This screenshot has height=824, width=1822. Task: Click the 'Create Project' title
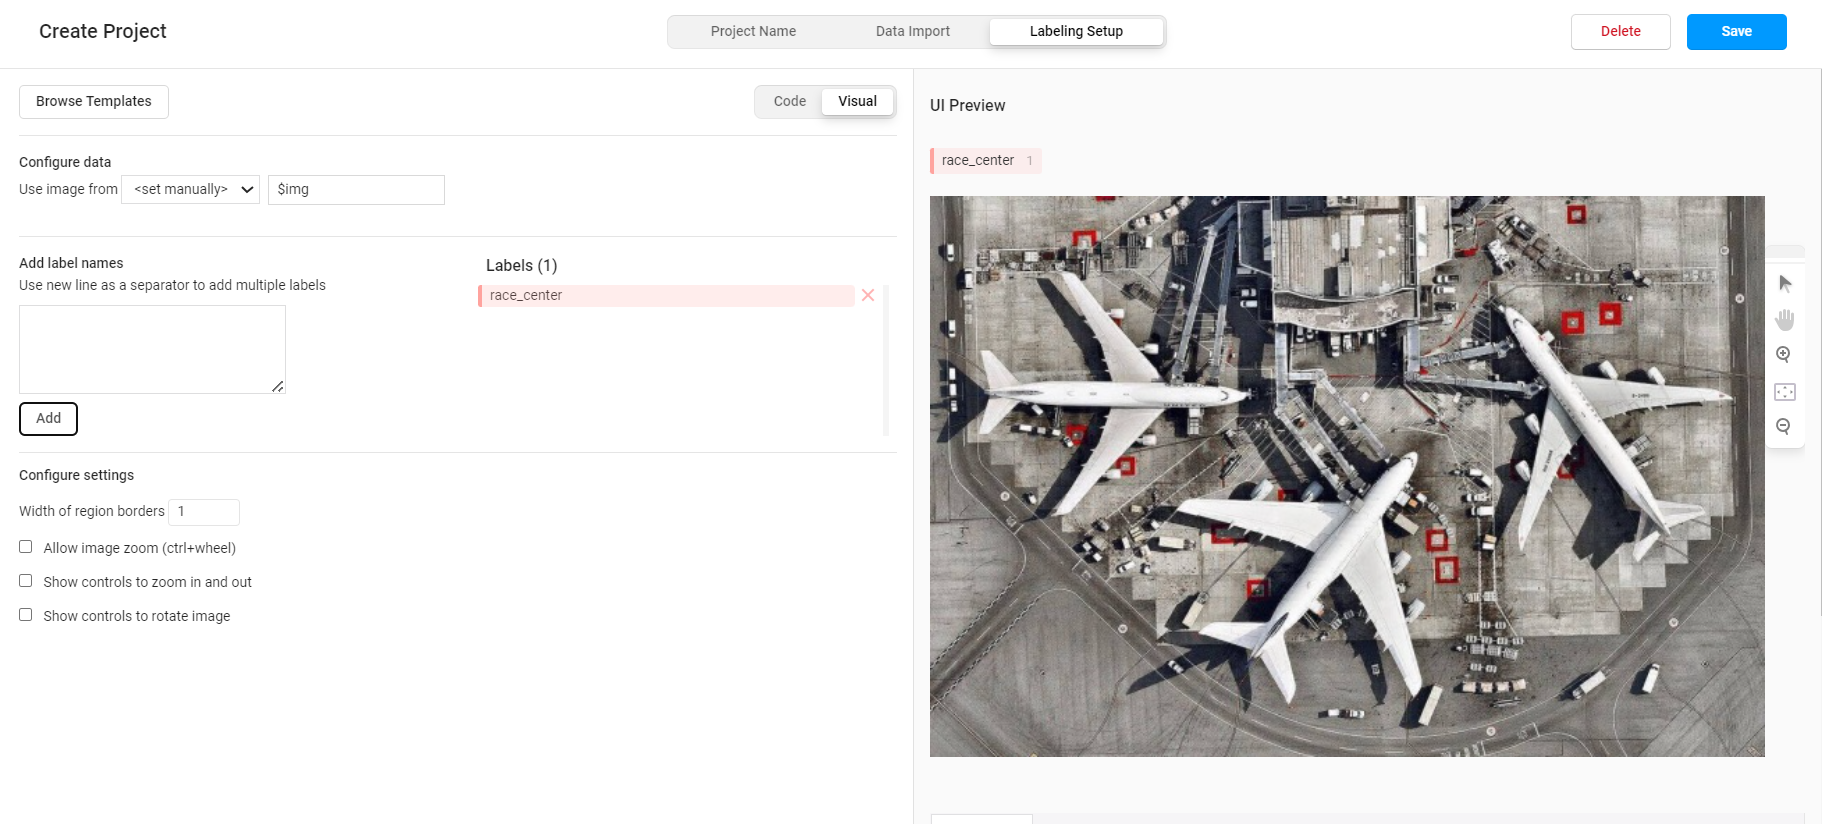(x=103, y=31)
